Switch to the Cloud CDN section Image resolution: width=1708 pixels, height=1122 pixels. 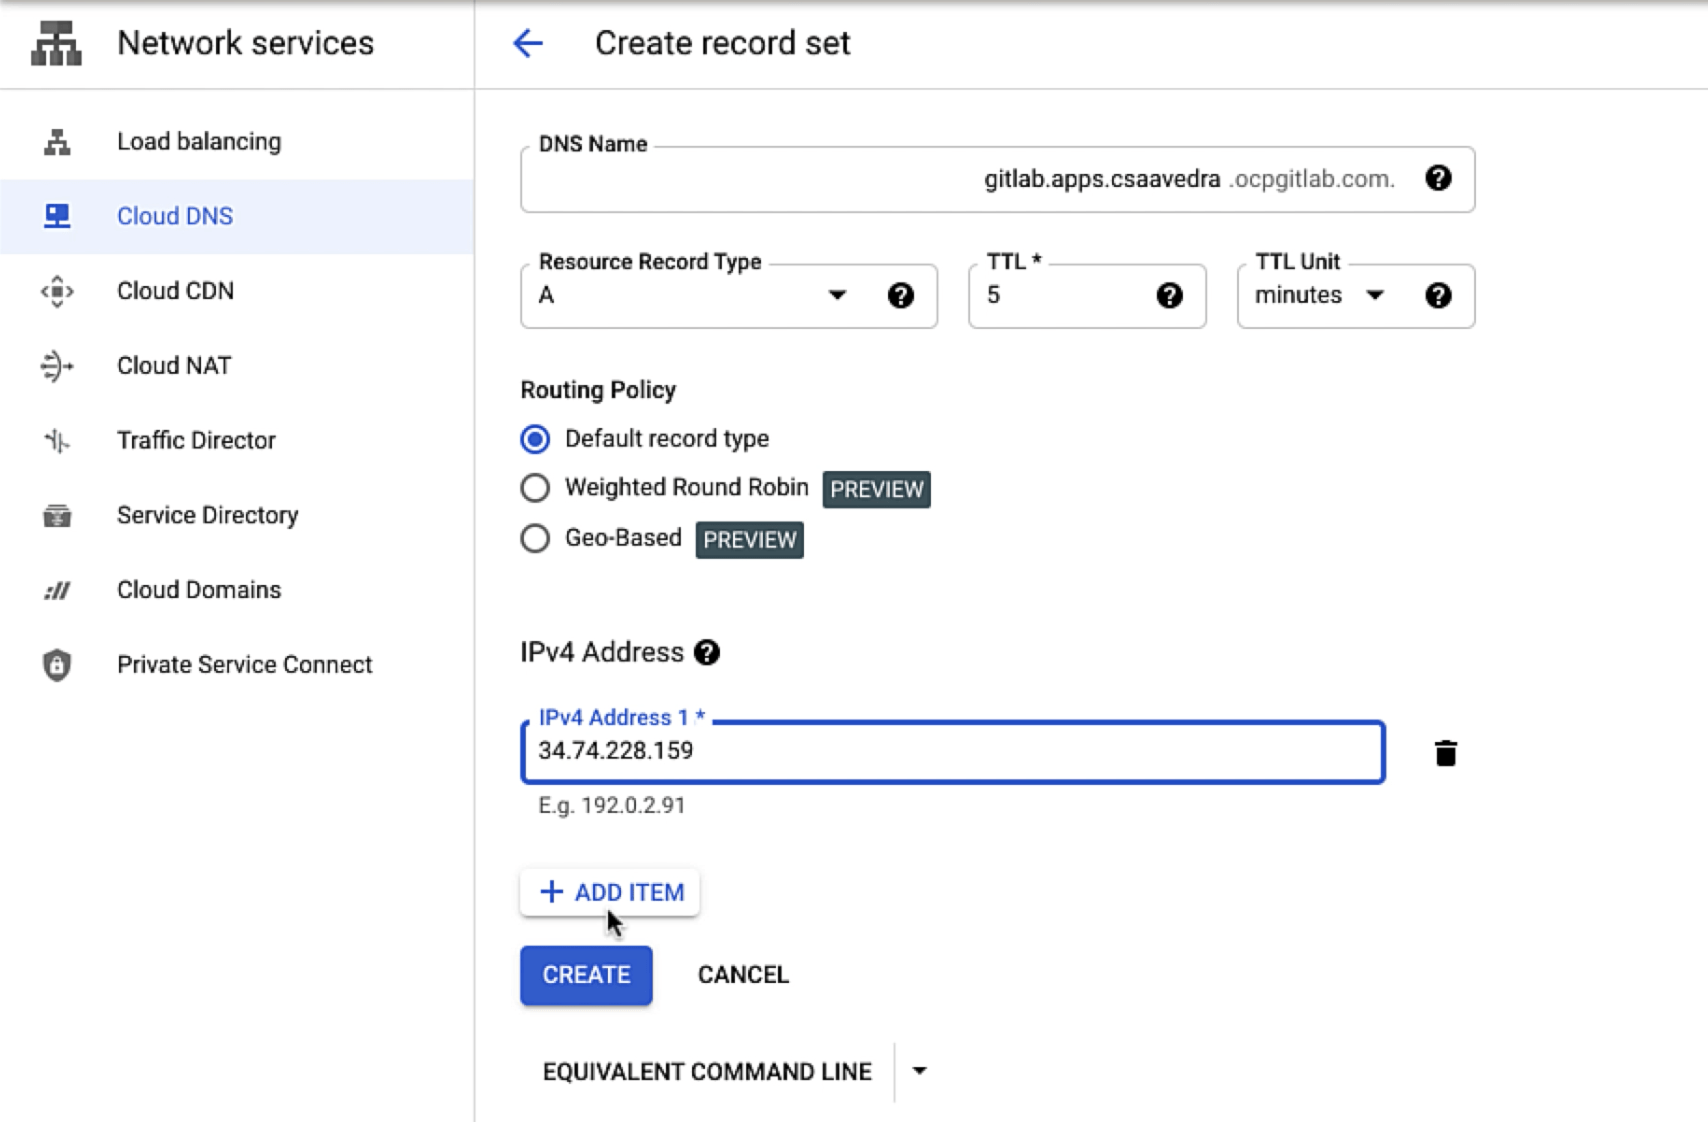57,291
